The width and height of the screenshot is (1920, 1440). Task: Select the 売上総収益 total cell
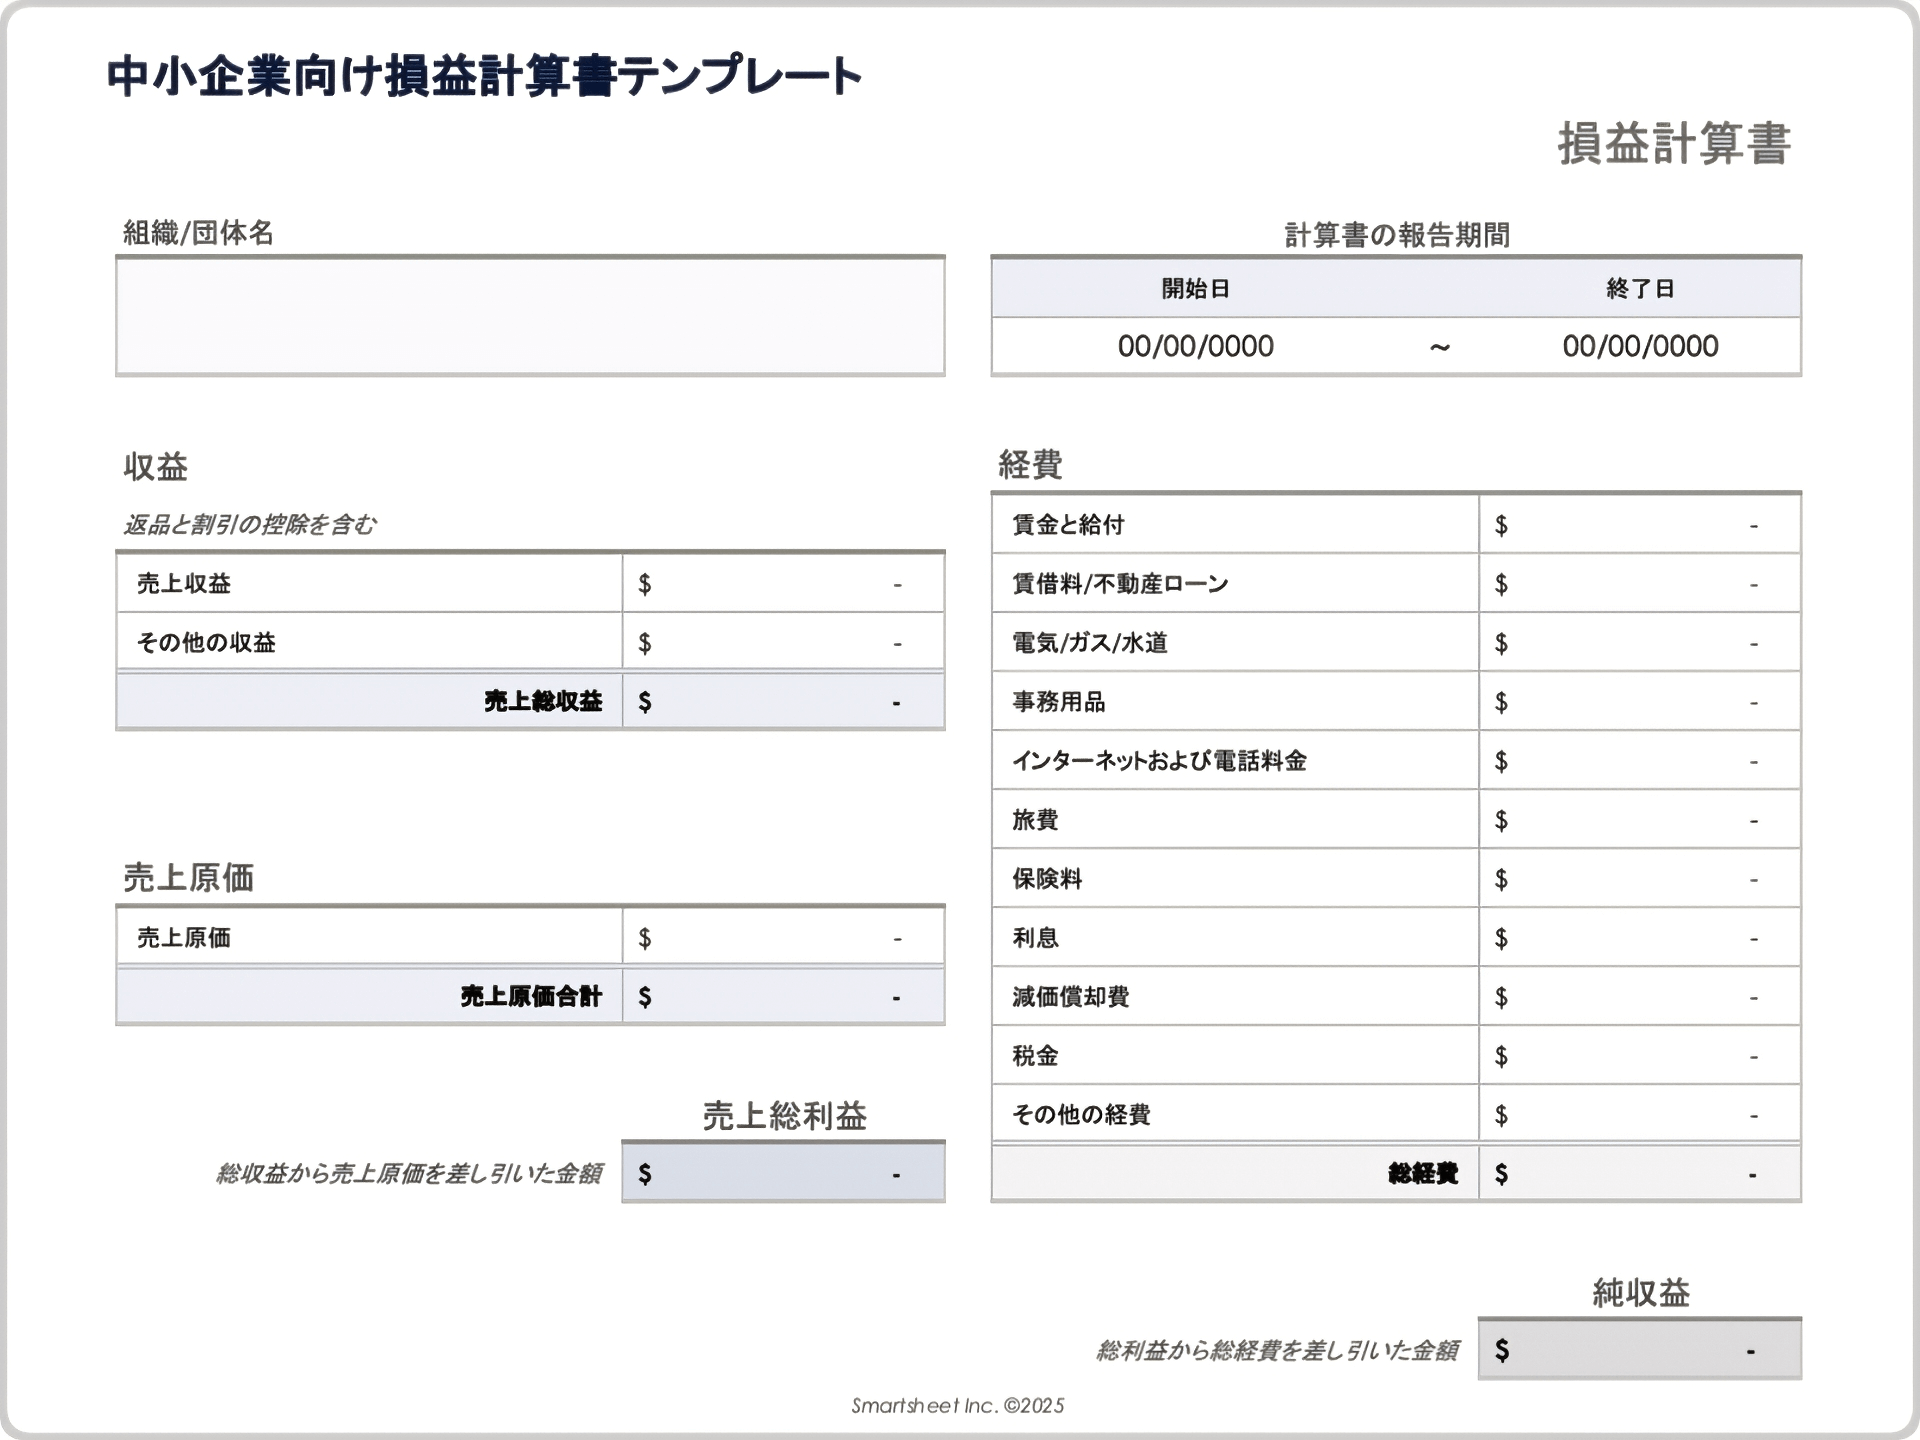click(x=783, y=701)
